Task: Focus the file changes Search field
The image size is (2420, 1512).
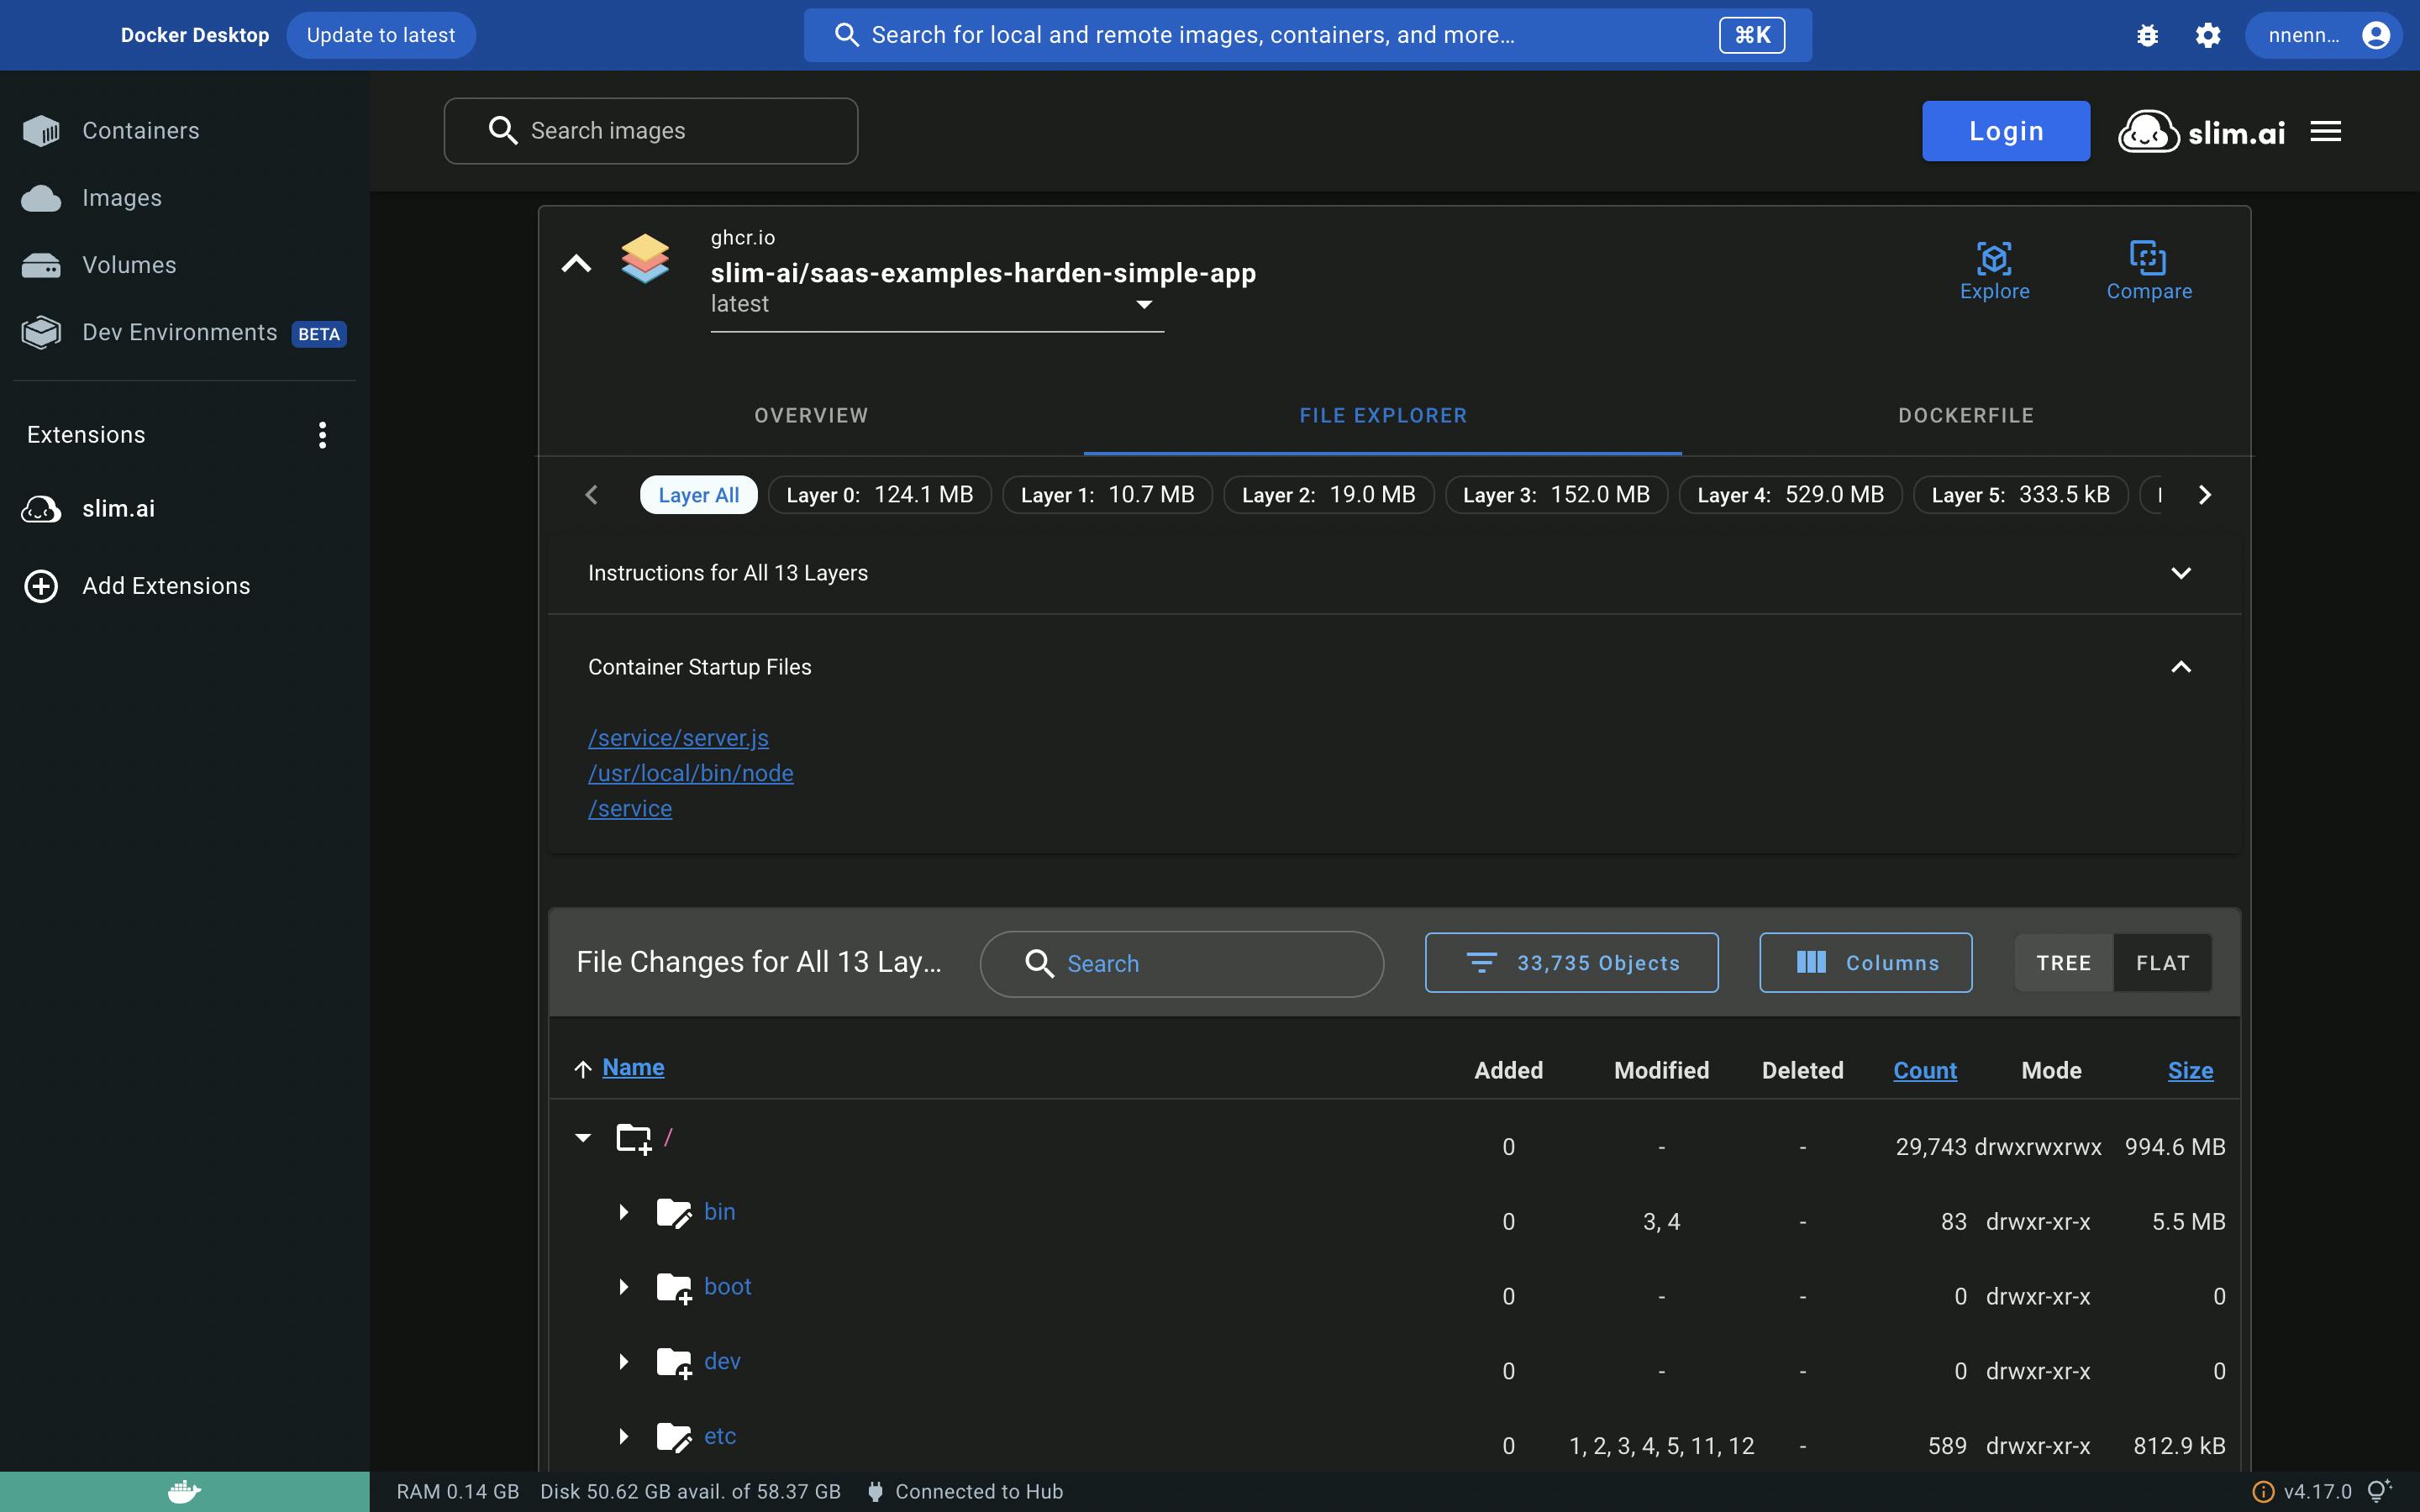Action: coord(1181,964)
